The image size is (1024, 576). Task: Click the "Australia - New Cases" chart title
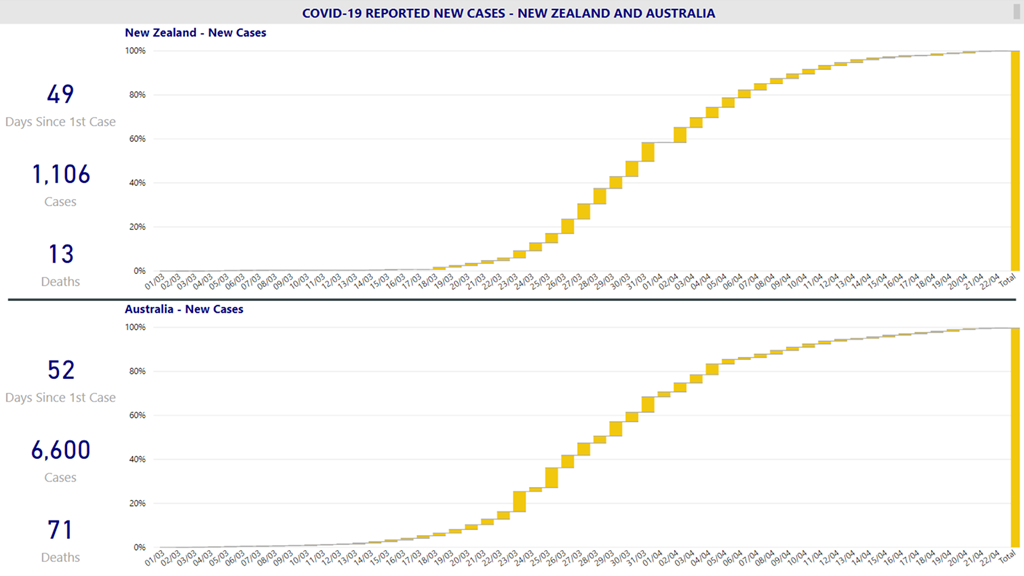pos(183,309)
